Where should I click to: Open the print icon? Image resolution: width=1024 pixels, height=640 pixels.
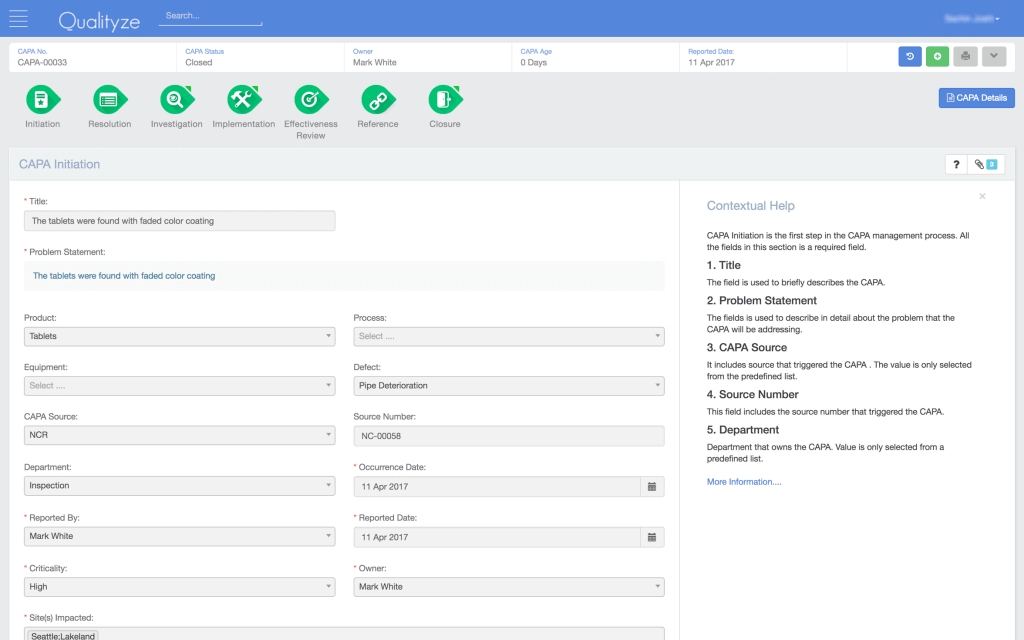[x=965, y=56]
